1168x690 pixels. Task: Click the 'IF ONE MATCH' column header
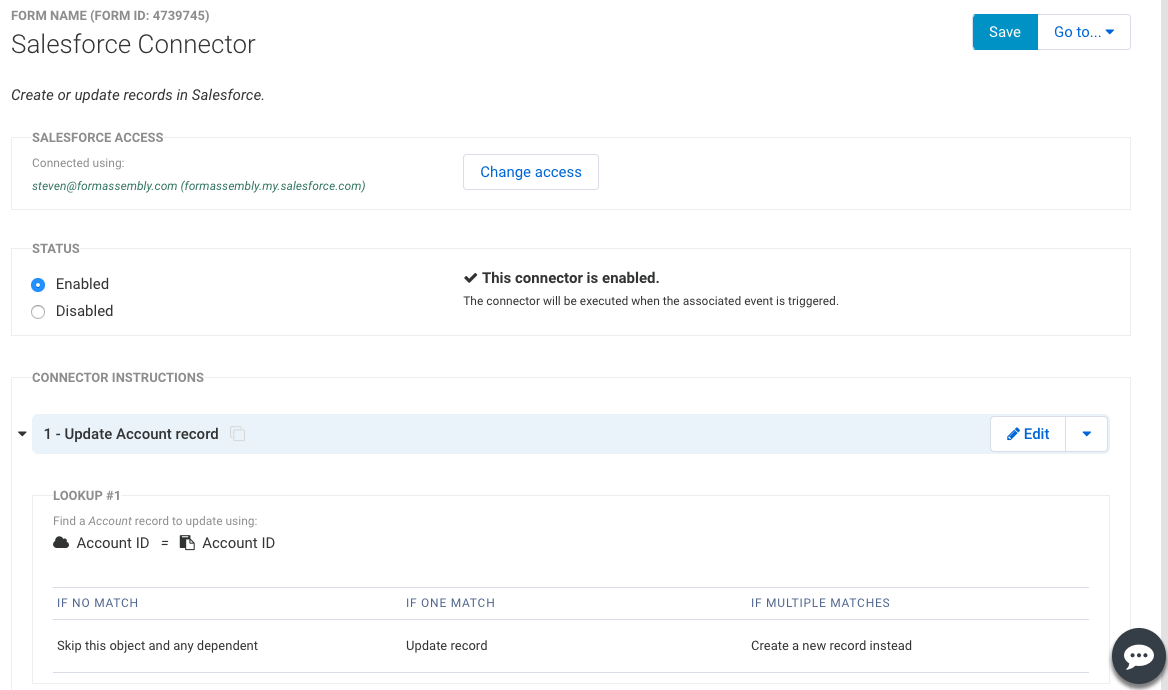(x=450, y=603)
